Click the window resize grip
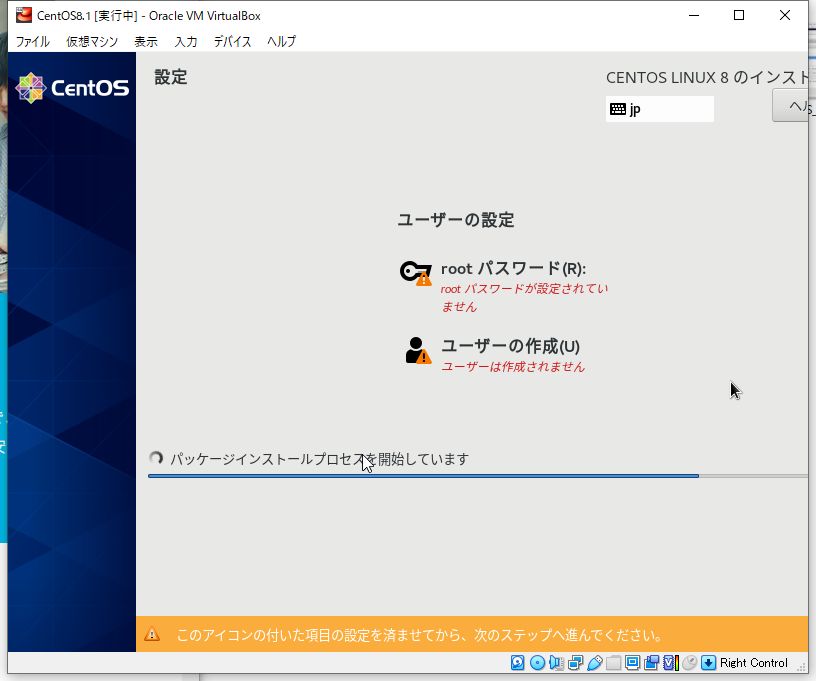Viewport: 816px width, 681px height. [x=801, y=666]
